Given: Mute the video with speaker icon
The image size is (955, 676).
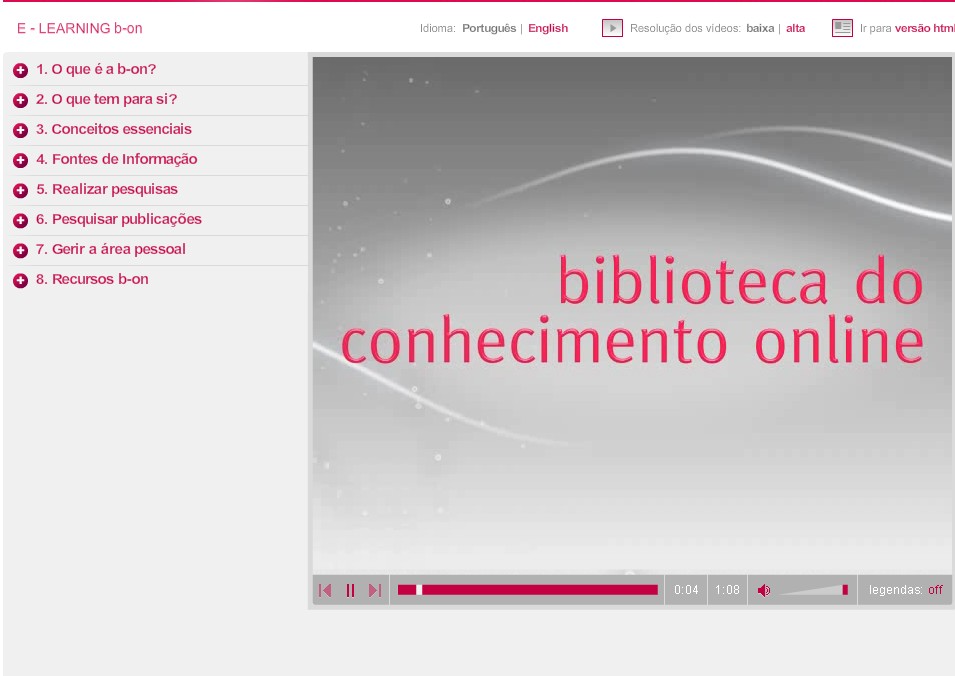Looking at the screenshot, I should (764, 590).
